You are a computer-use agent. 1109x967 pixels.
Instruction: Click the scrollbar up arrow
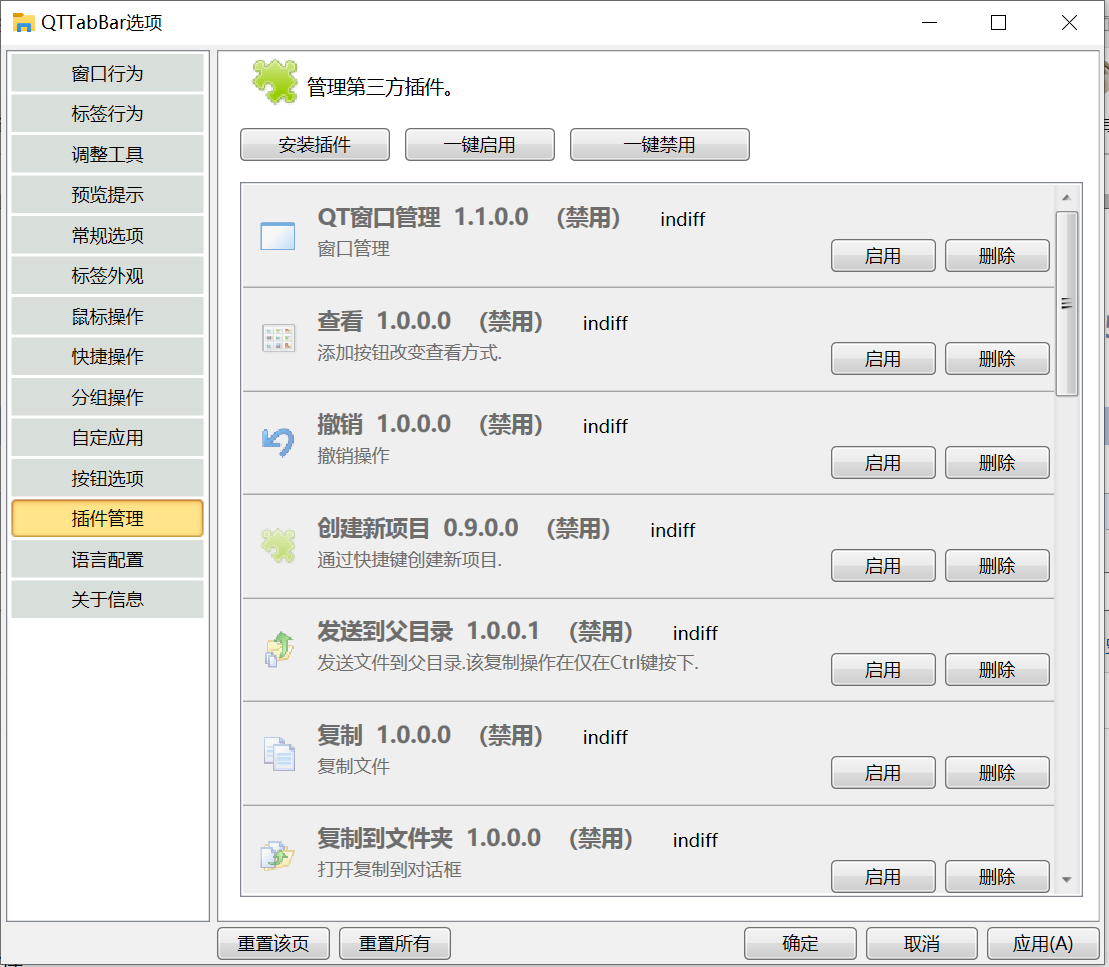point(1067,197)
